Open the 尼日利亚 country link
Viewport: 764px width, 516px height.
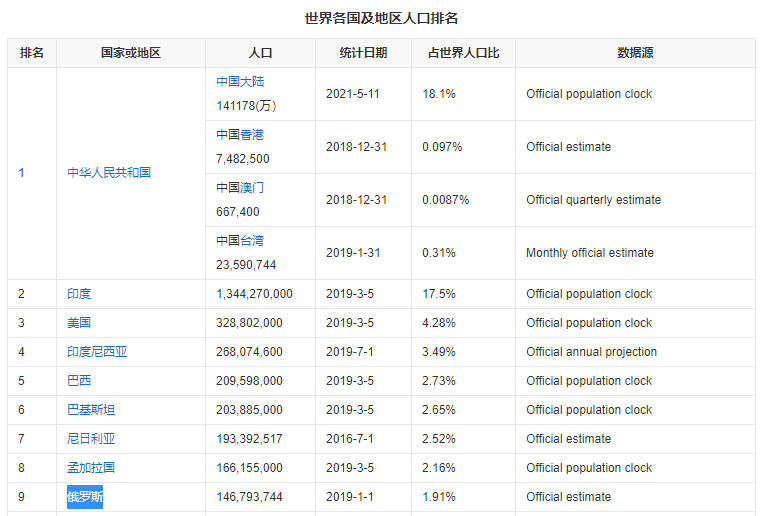click(91, 439)
